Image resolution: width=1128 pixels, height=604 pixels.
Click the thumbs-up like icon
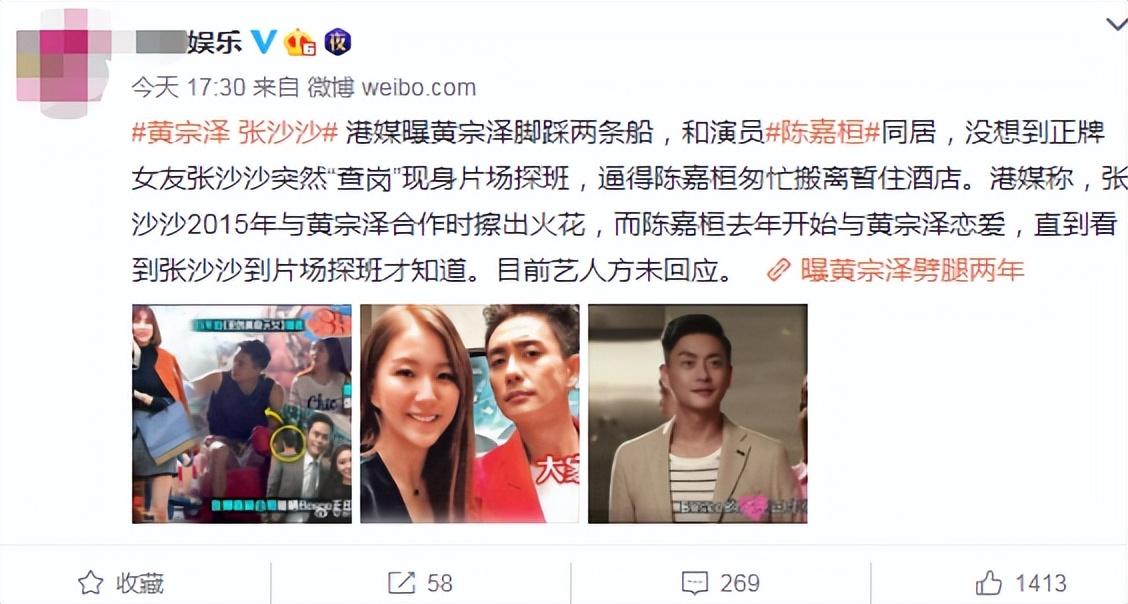[x=989, y=582]
